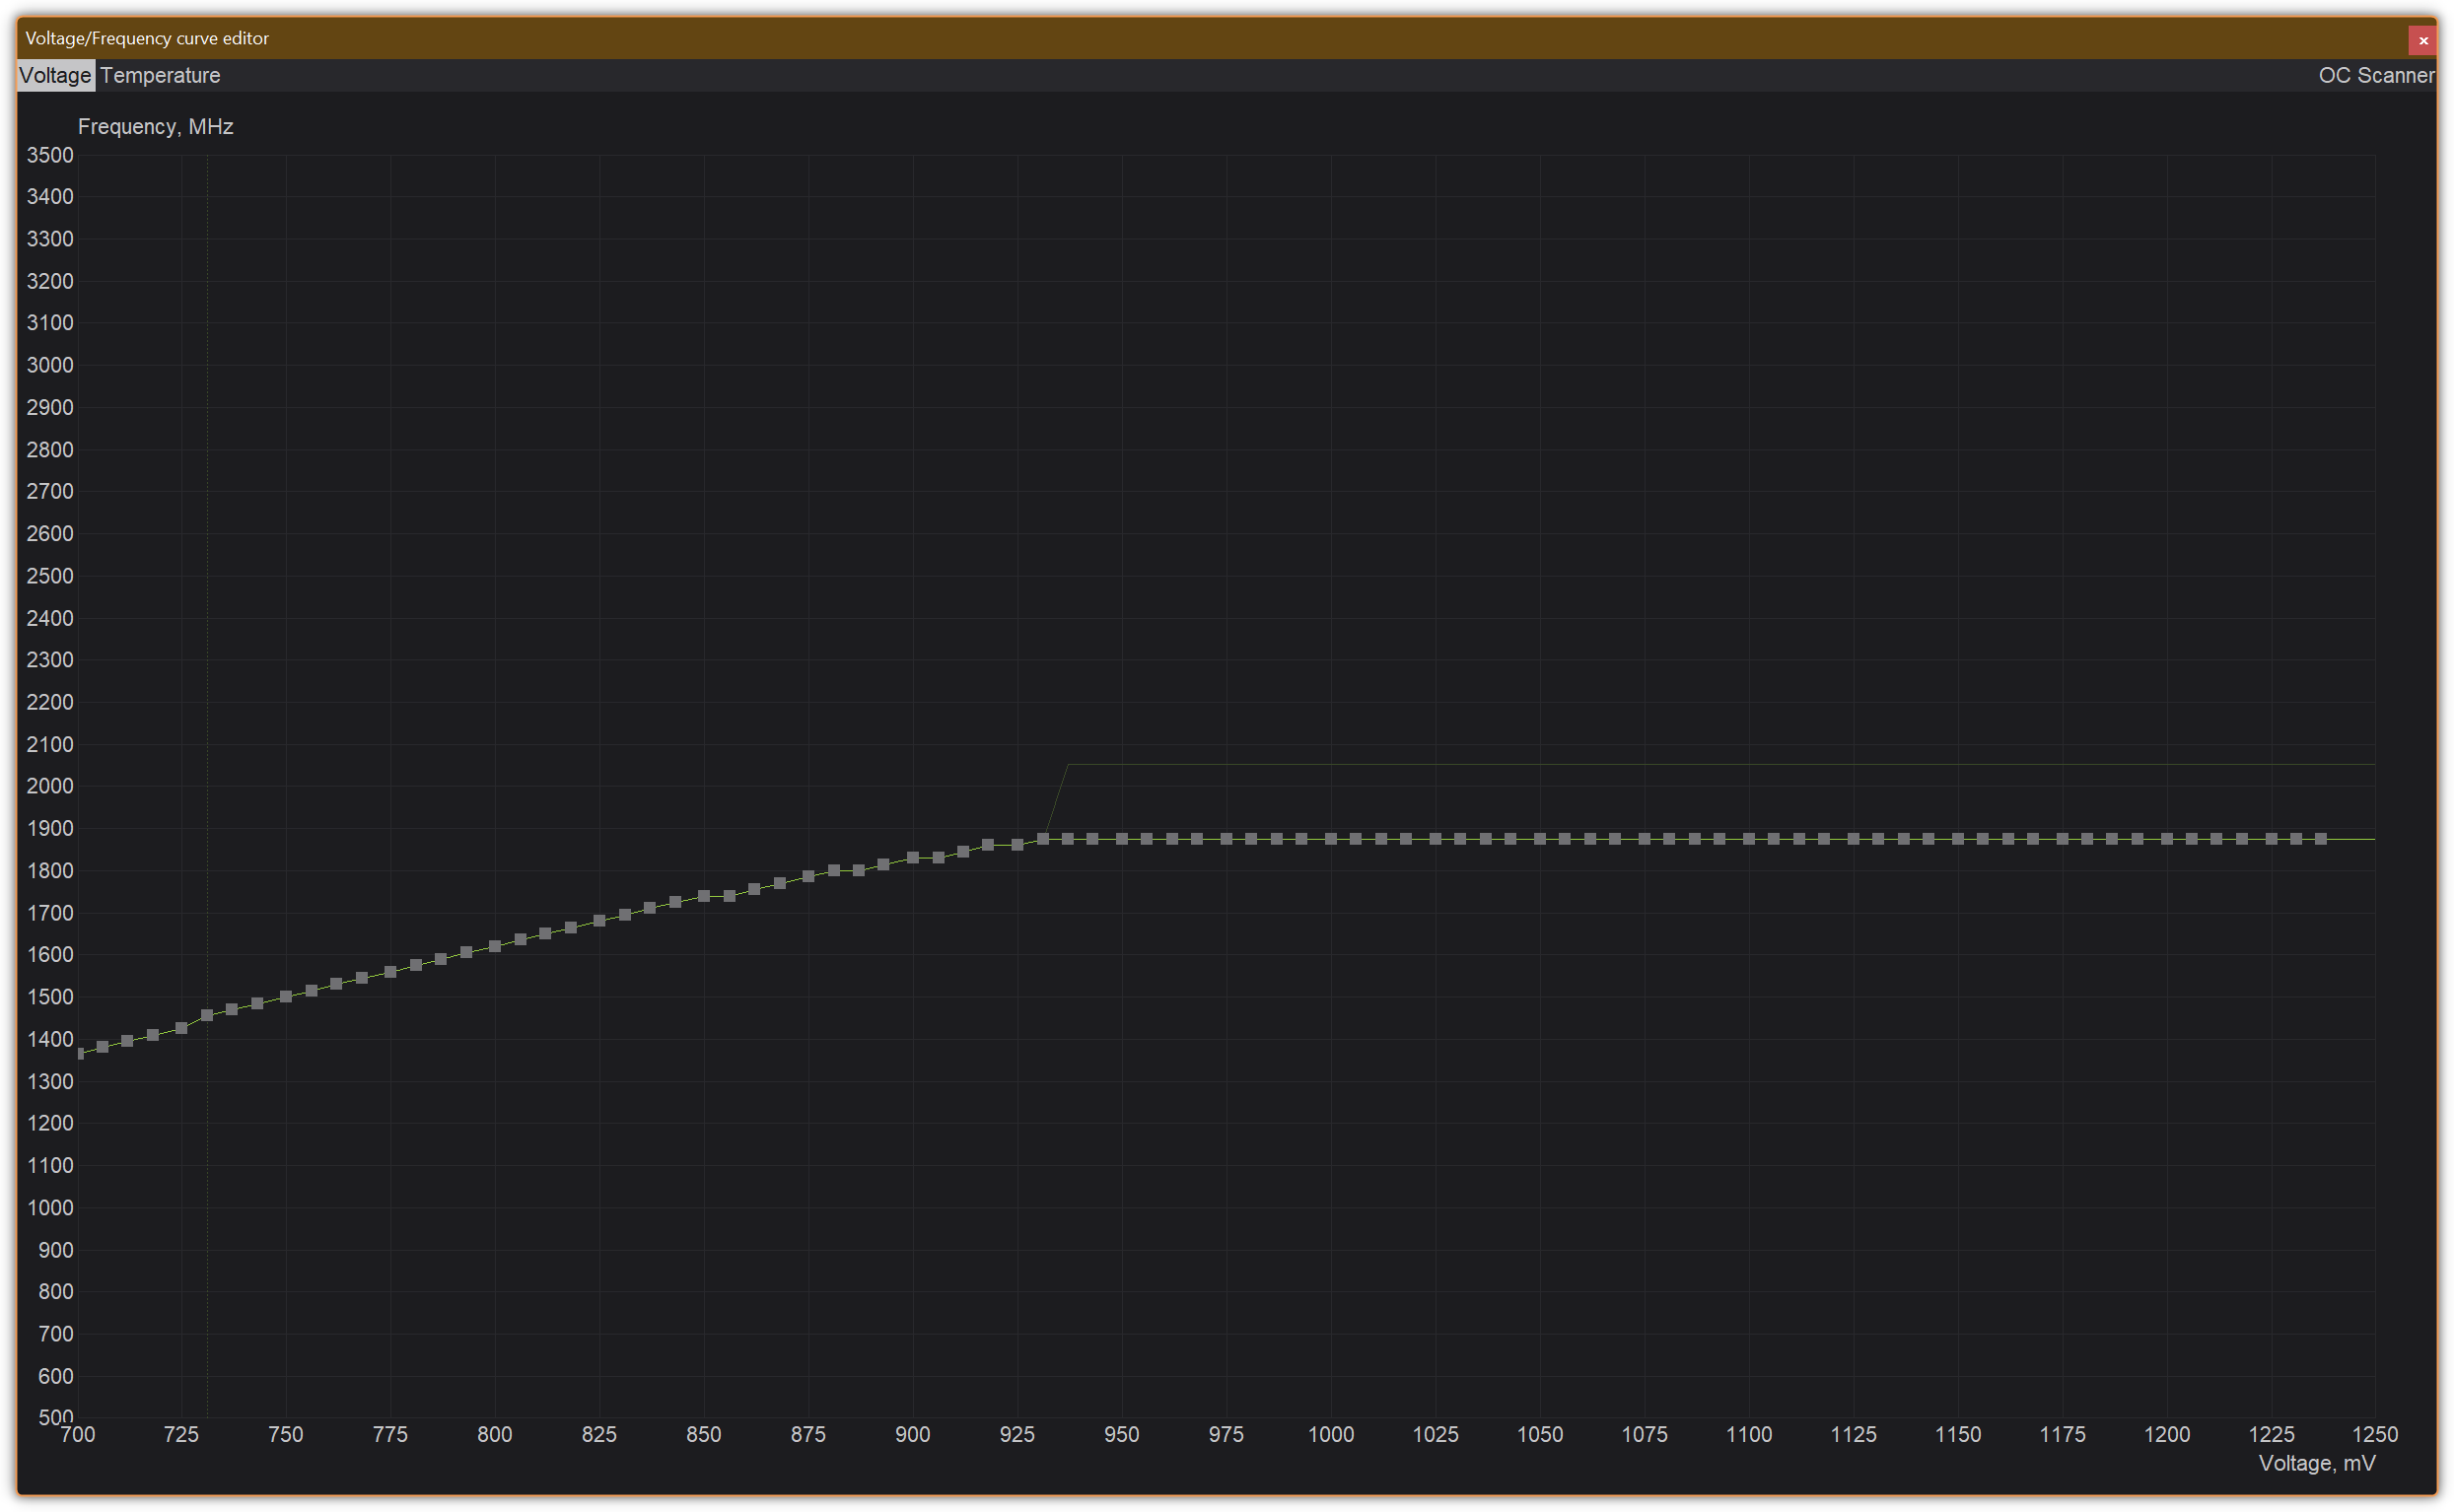Image resolution: width=2454 pixels, height=1512 pixels.
Task: Switch to the Temperature tab
Action: tap(160, 75)
